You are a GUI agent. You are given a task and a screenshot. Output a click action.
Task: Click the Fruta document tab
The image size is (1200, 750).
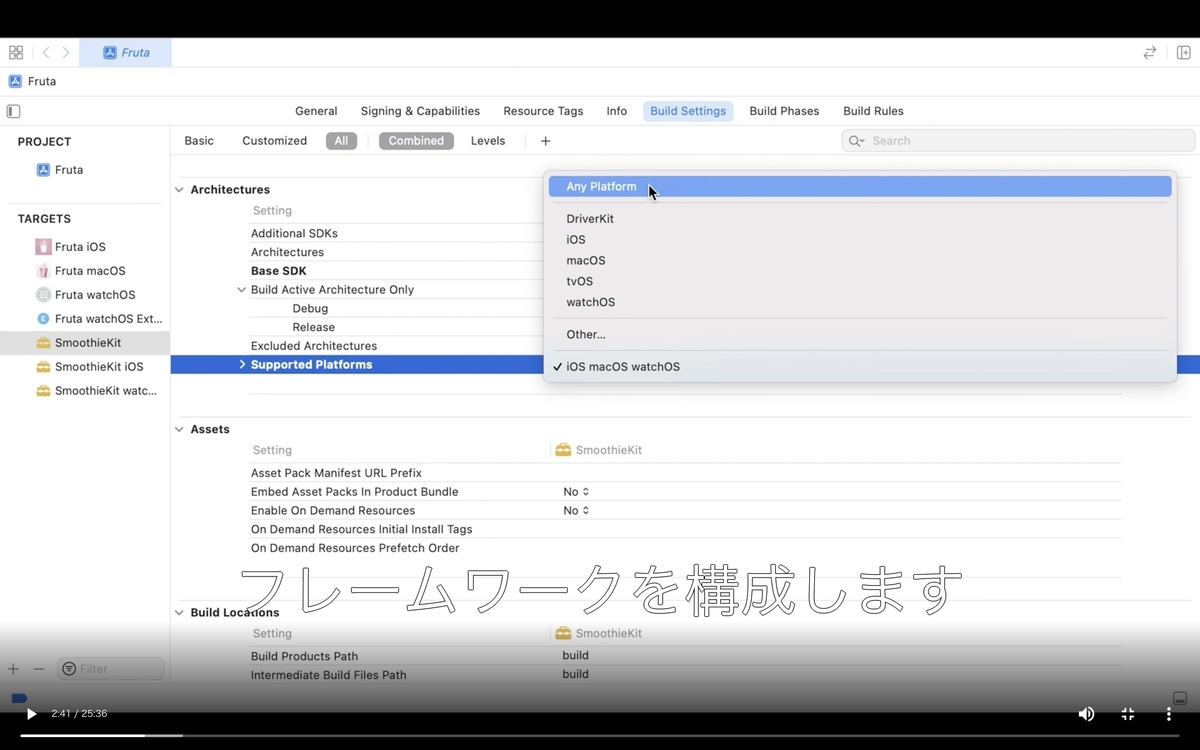click(x=126, y=53)
